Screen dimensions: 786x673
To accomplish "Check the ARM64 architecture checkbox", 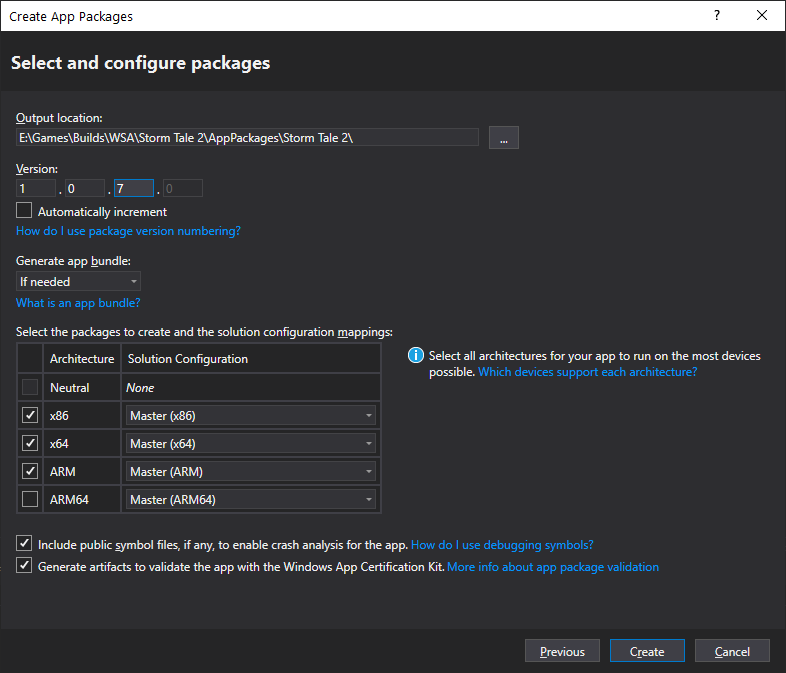I will (x=30, y=499).
